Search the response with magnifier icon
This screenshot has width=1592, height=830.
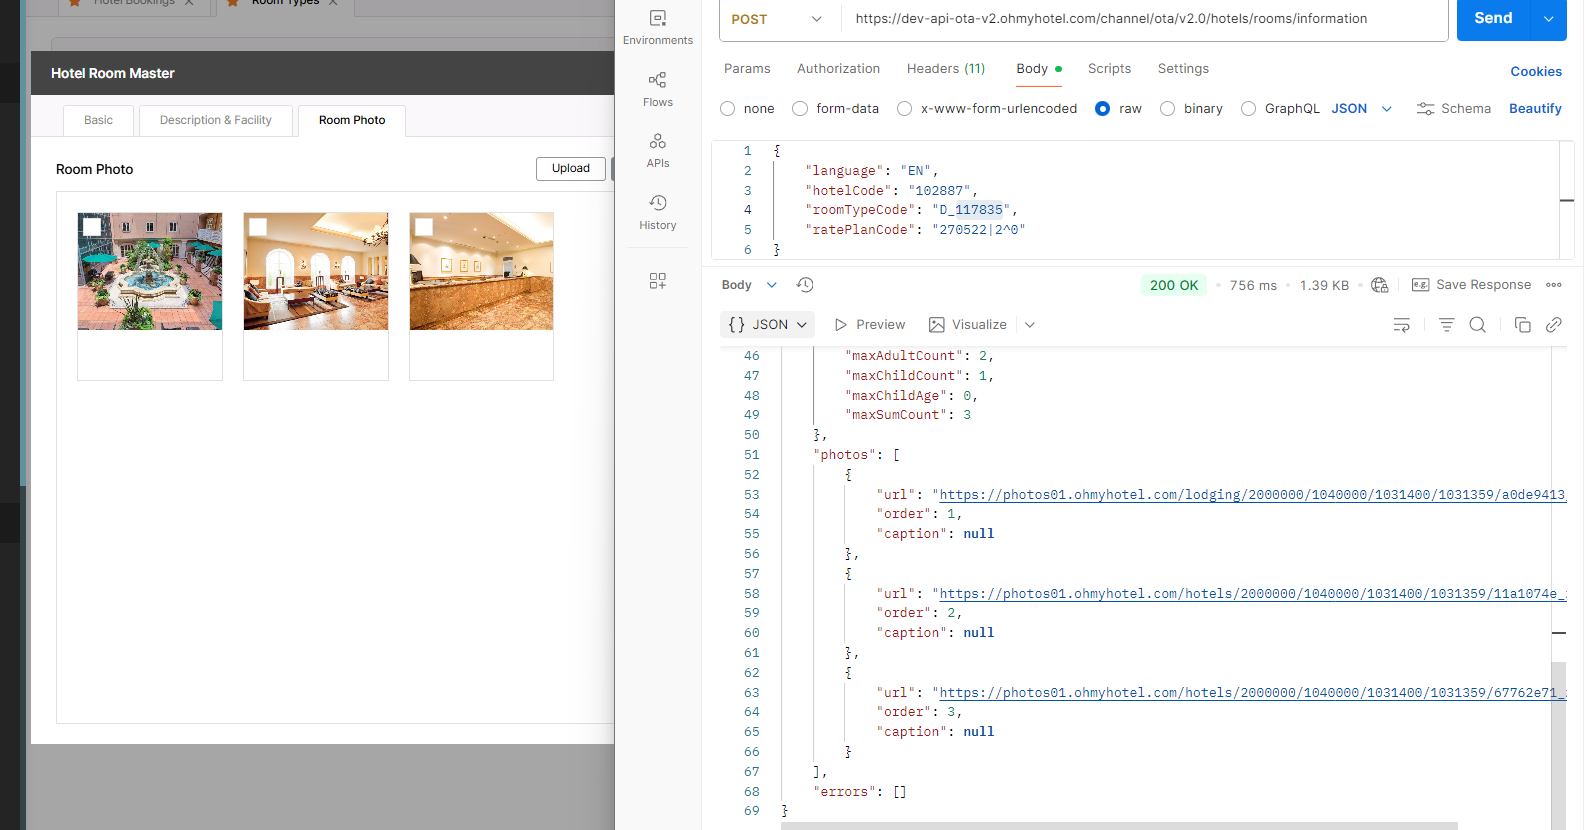pos(1477,324)
